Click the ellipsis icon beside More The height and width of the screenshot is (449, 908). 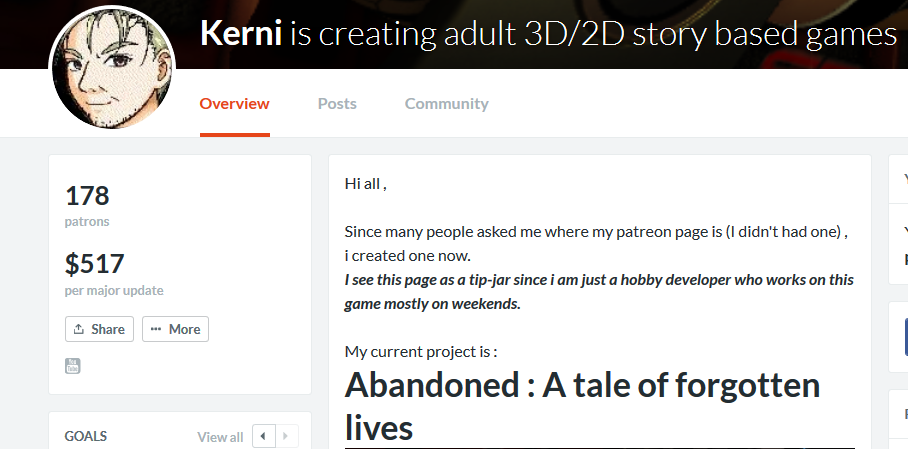pos(155,329)
